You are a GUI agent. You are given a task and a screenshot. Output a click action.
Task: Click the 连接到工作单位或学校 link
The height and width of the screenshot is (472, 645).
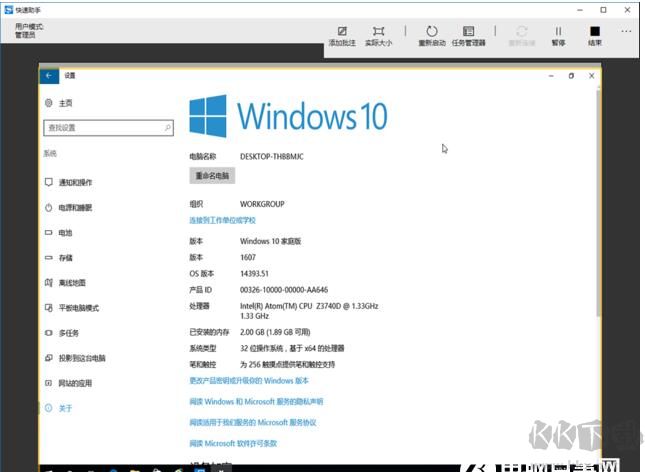pos(222,220)
